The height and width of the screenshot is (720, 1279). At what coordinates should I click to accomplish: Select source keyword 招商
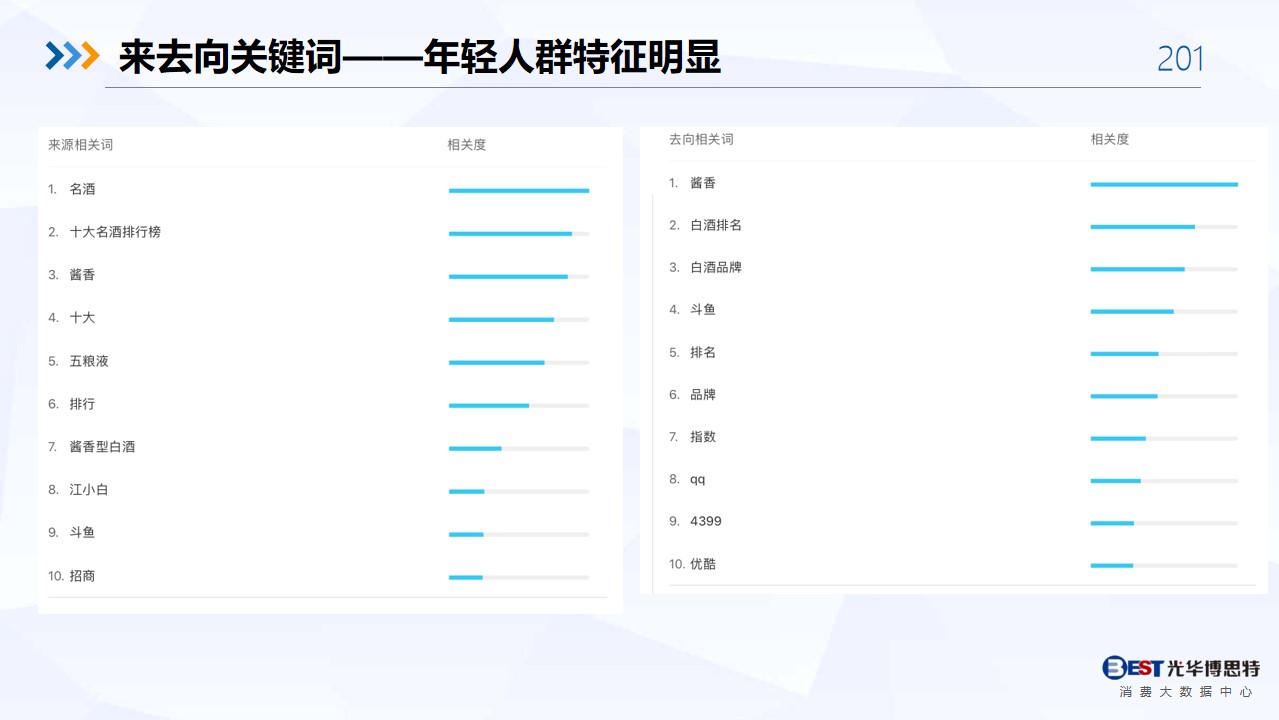point(83,576)
